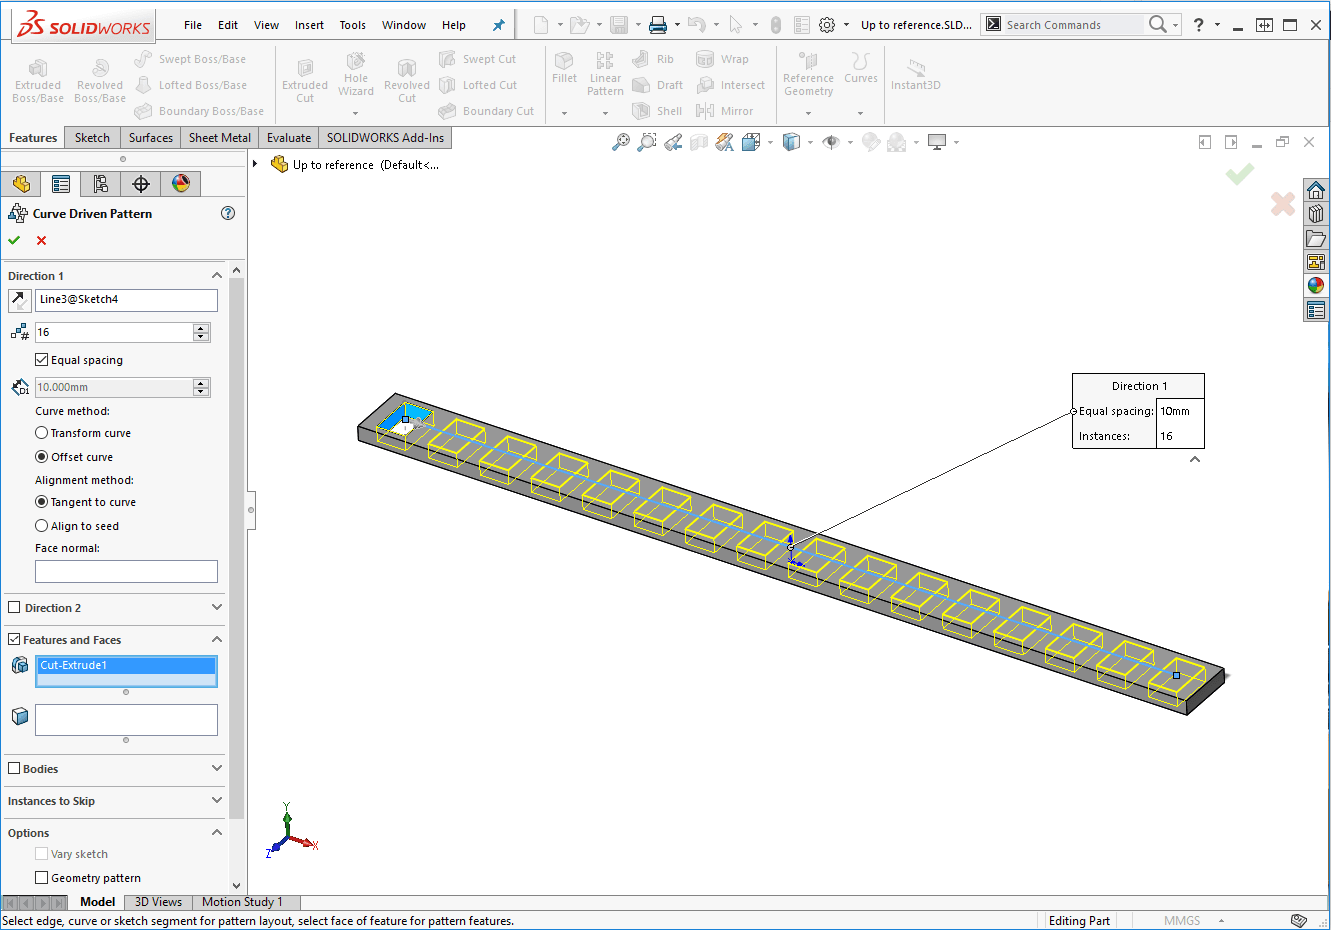
Task: Click the Curve Driven Pattern help icon
Action: pos(228,213)
